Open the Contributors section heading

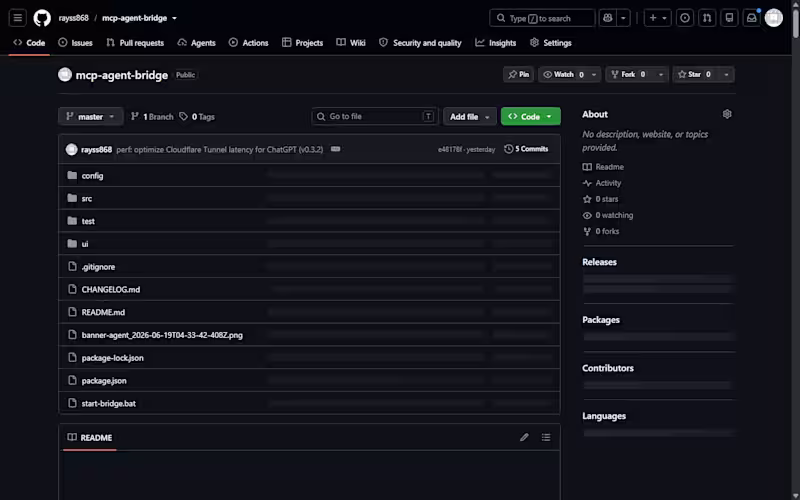click(x=608, y=368)
